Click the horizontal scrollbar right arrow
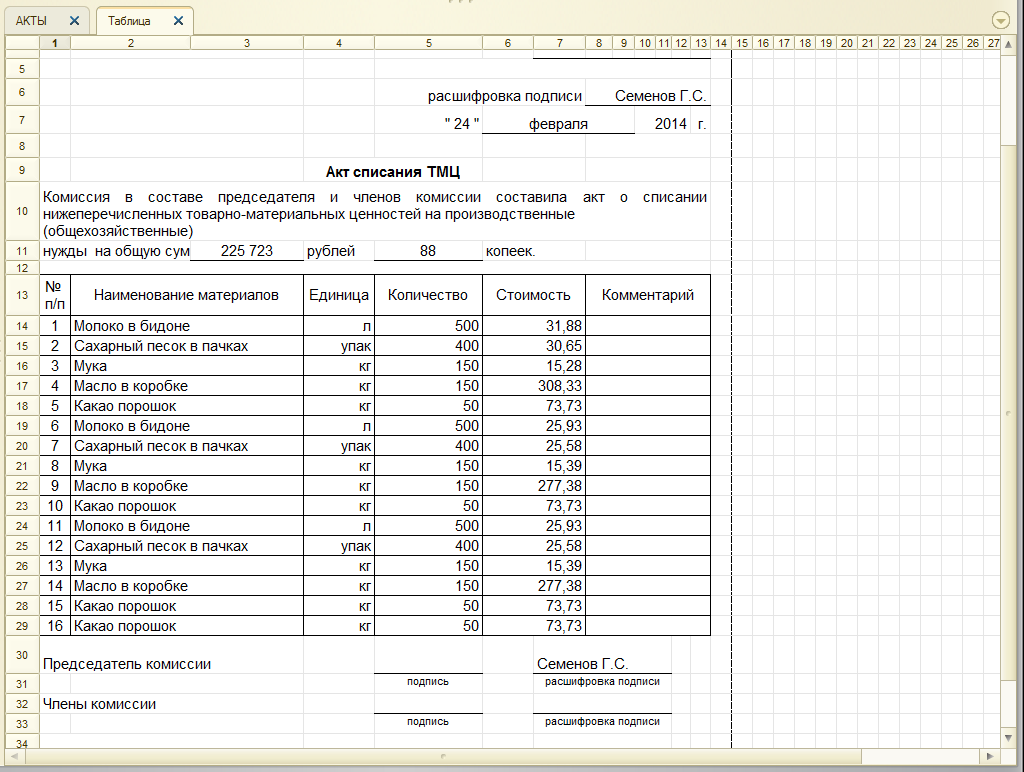This screenshot has width=1024, height=772. click(x=990, y=756)
